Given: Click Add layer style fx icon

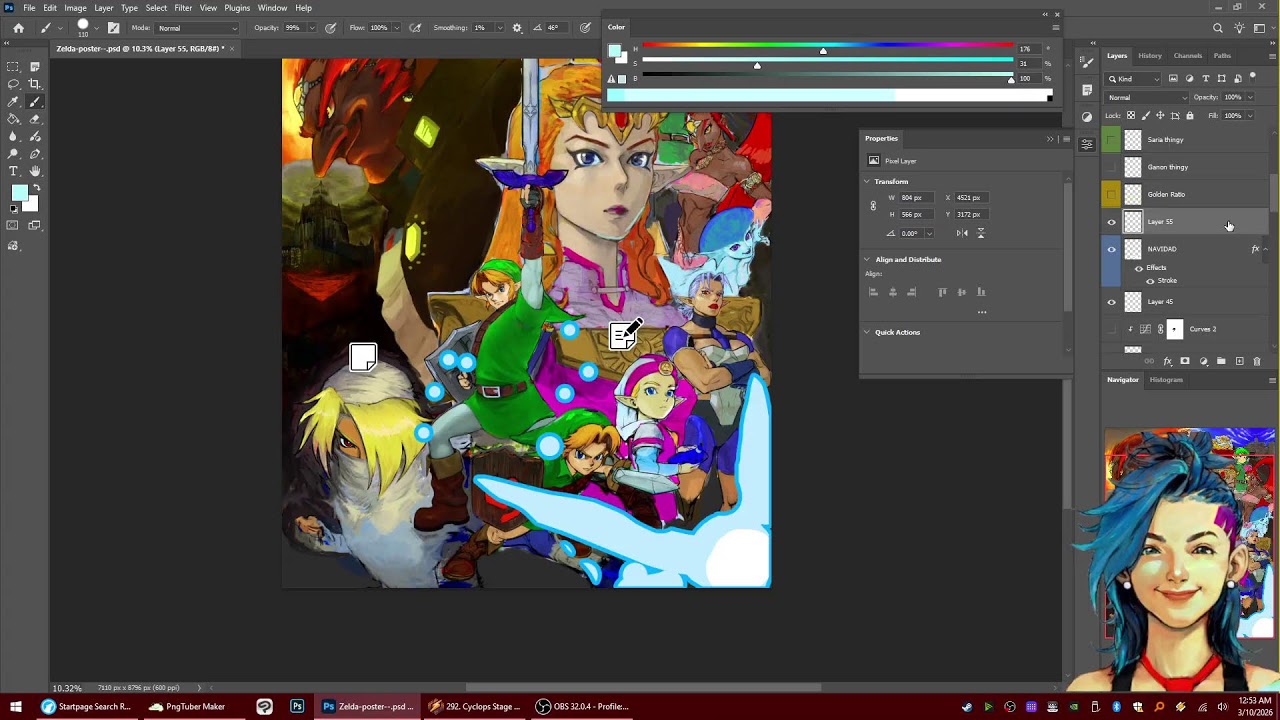Looking at the screenshot, I should click(x=1167, y=361).
